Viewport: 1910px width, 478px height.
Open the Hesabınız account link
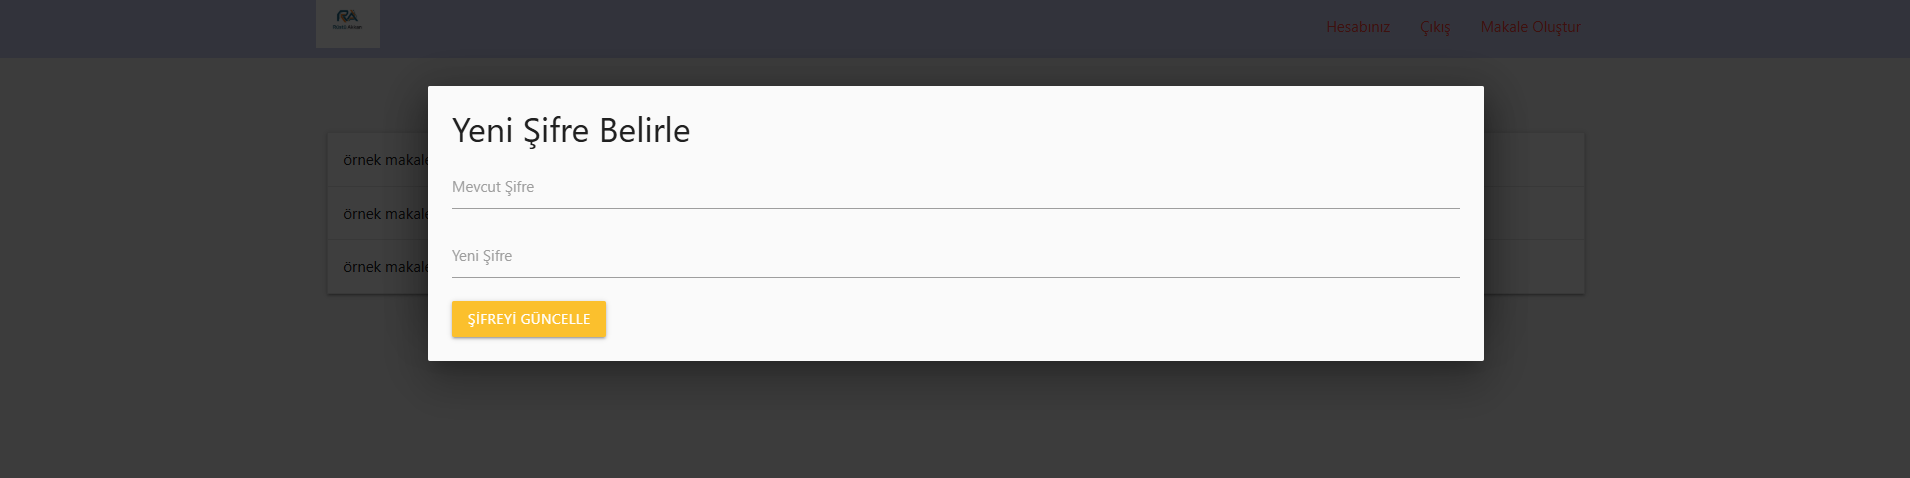tap(1357, 27)
